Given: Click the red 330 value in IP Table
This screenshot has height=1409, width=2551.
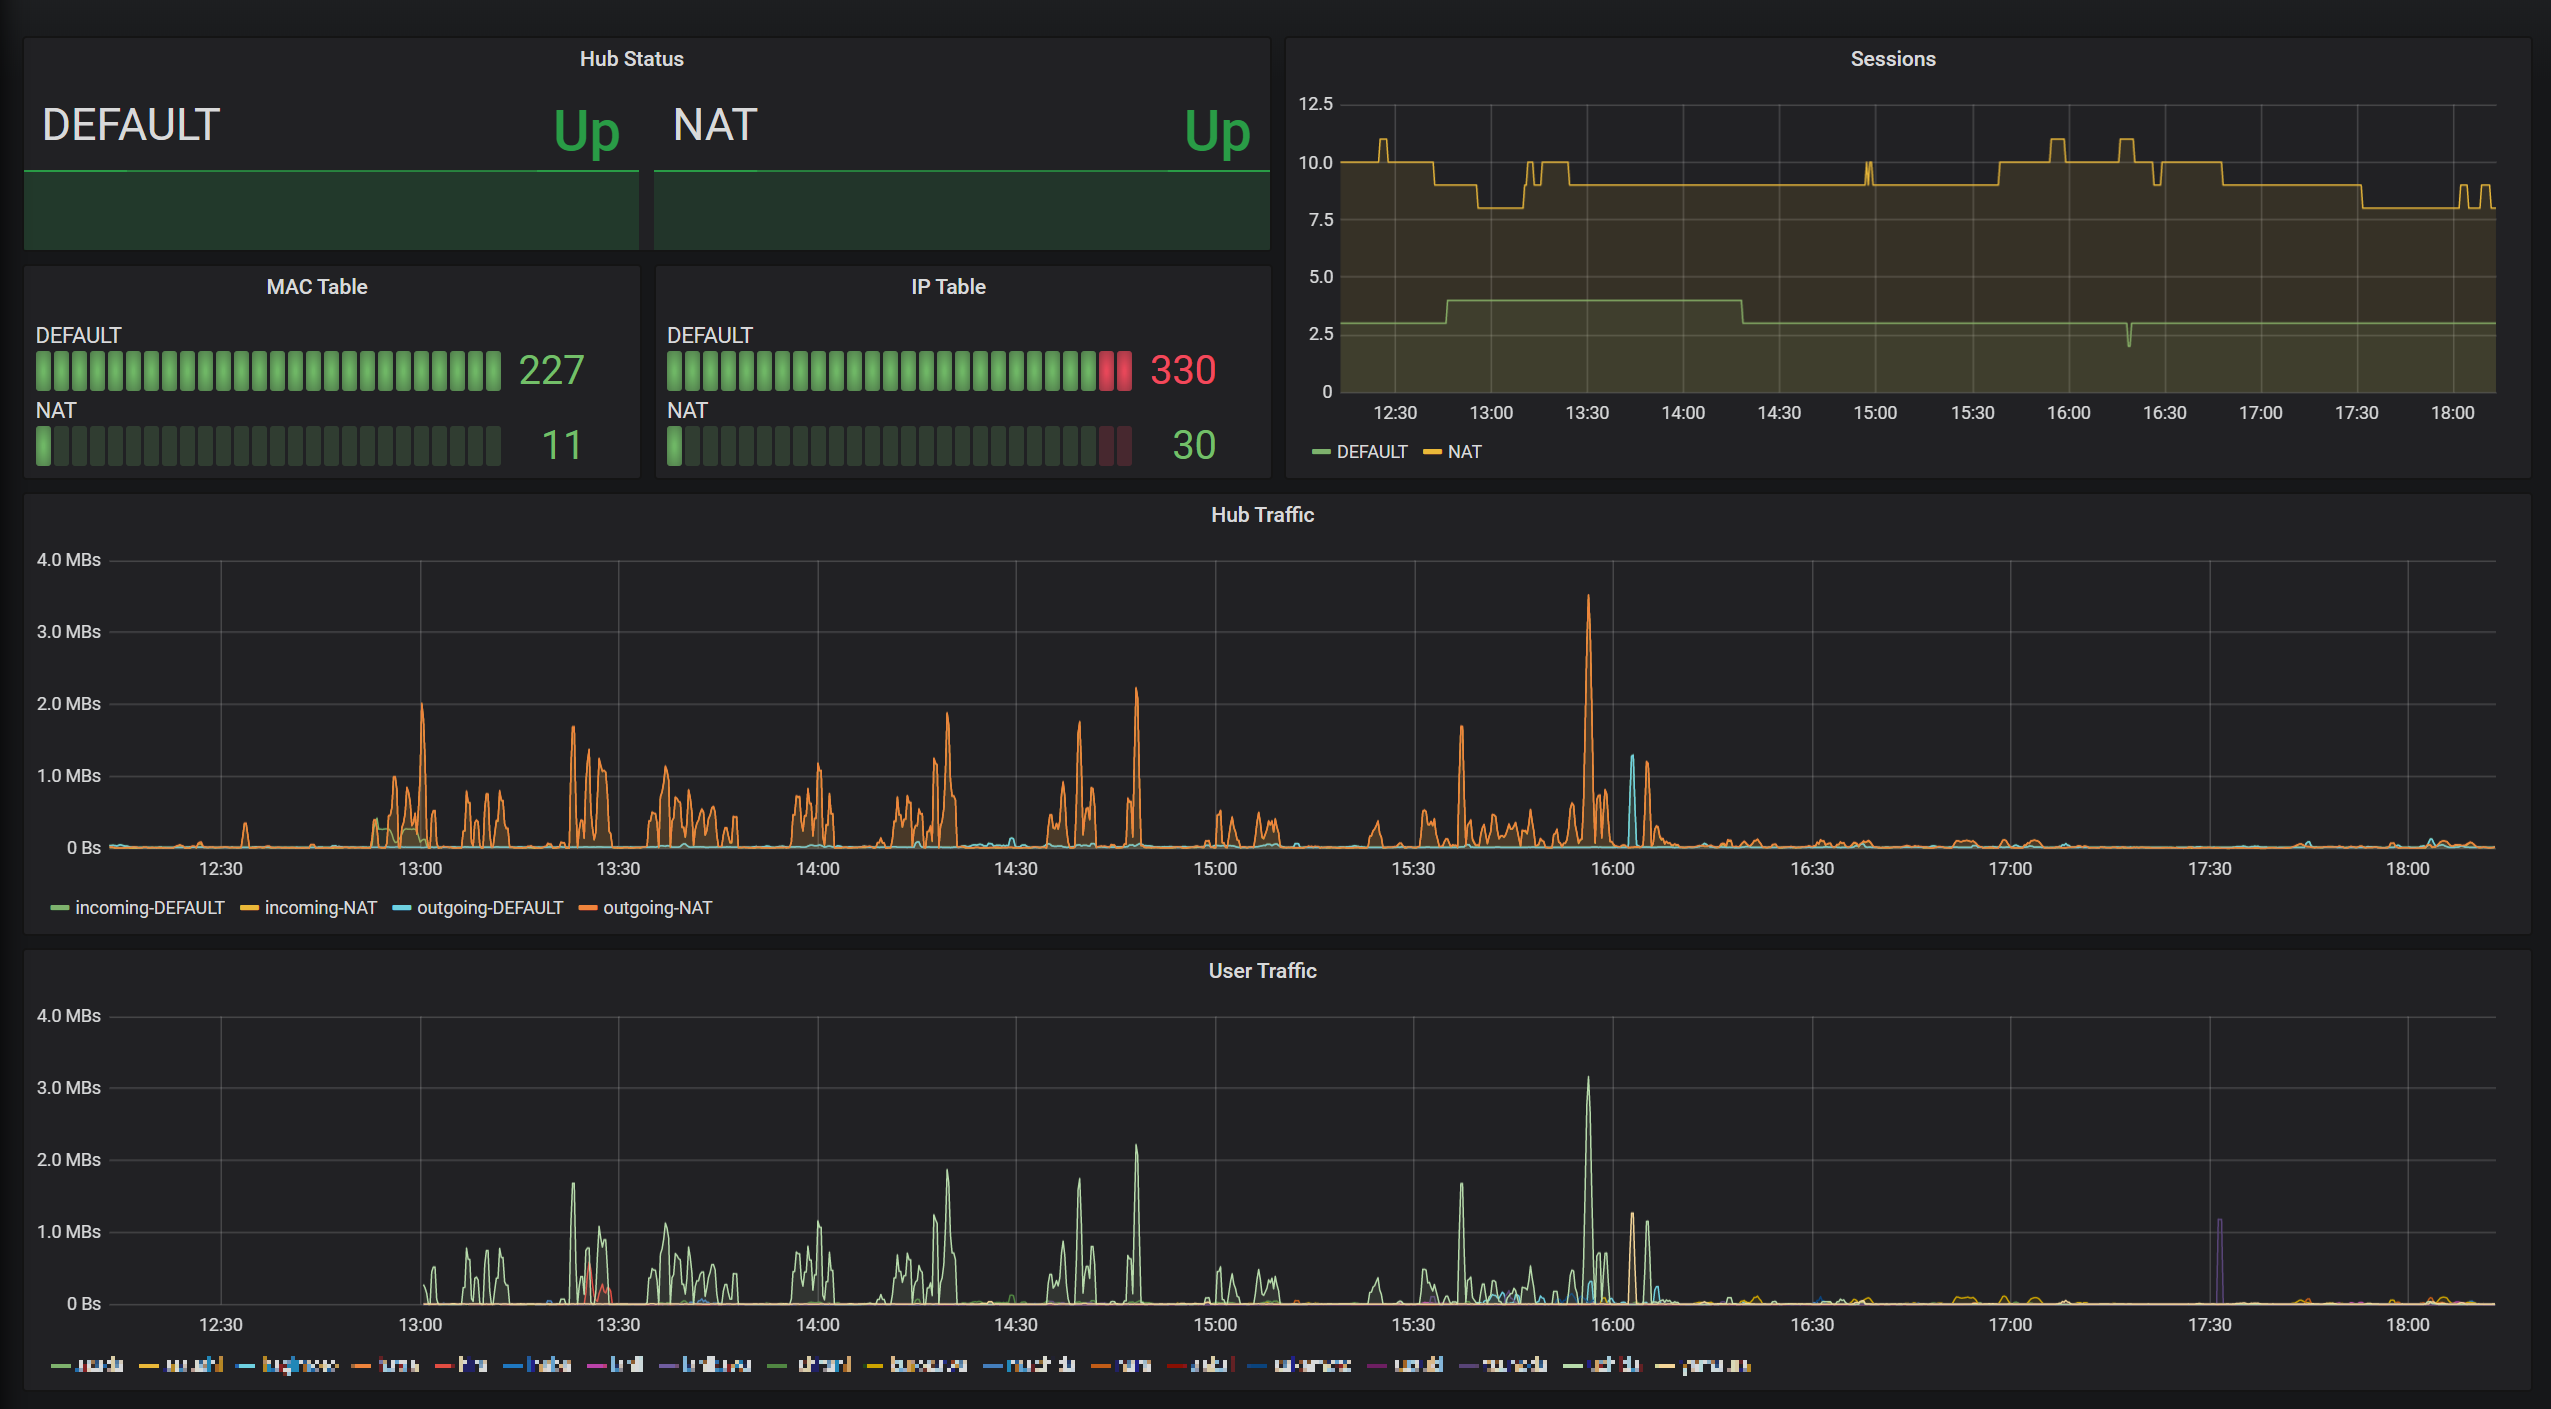Looking at the screenshot, I should coord(1182,370).
